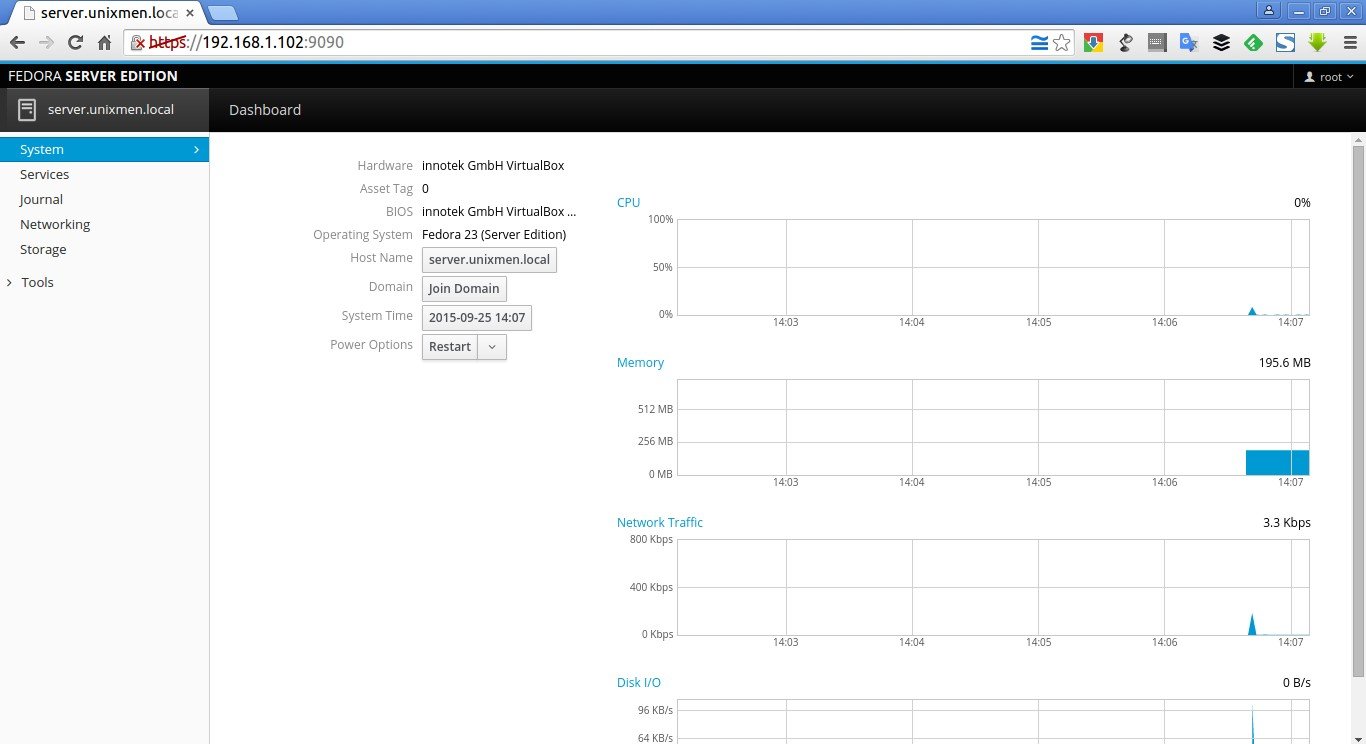This screenshot has height=744, width=1366.
Task: Bookmark this page with the star icon
Action: 1062,43
